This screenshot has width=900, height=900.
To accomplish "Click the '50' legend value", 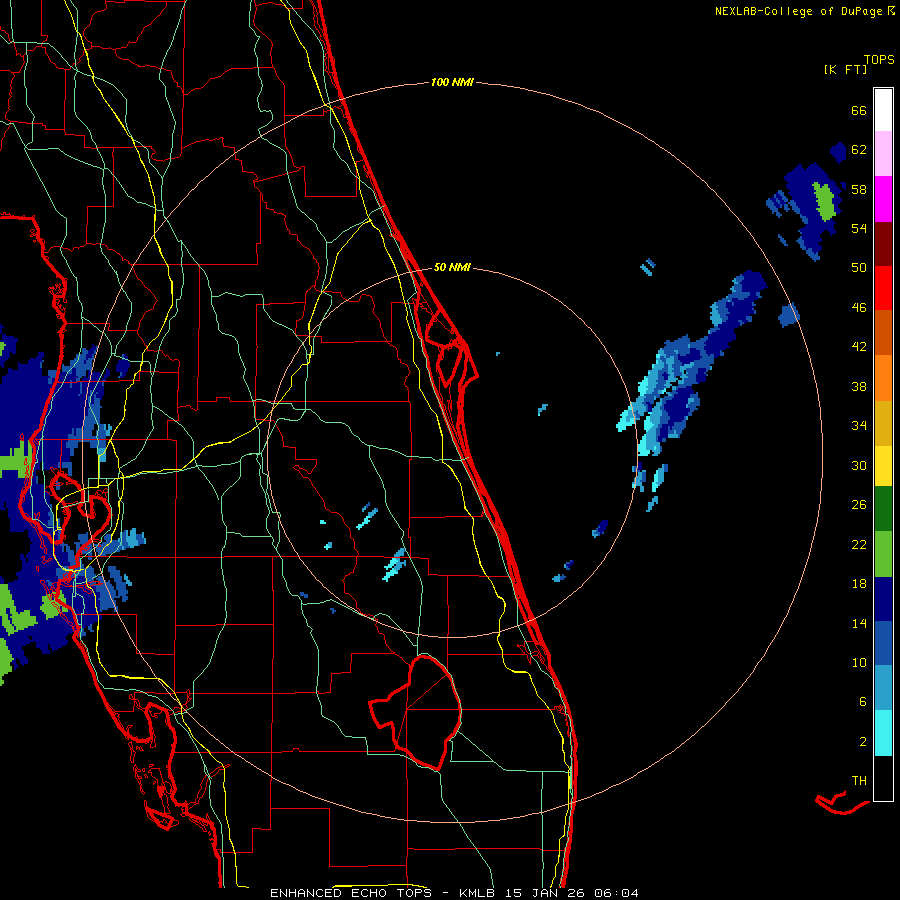I will pos(859,268).
